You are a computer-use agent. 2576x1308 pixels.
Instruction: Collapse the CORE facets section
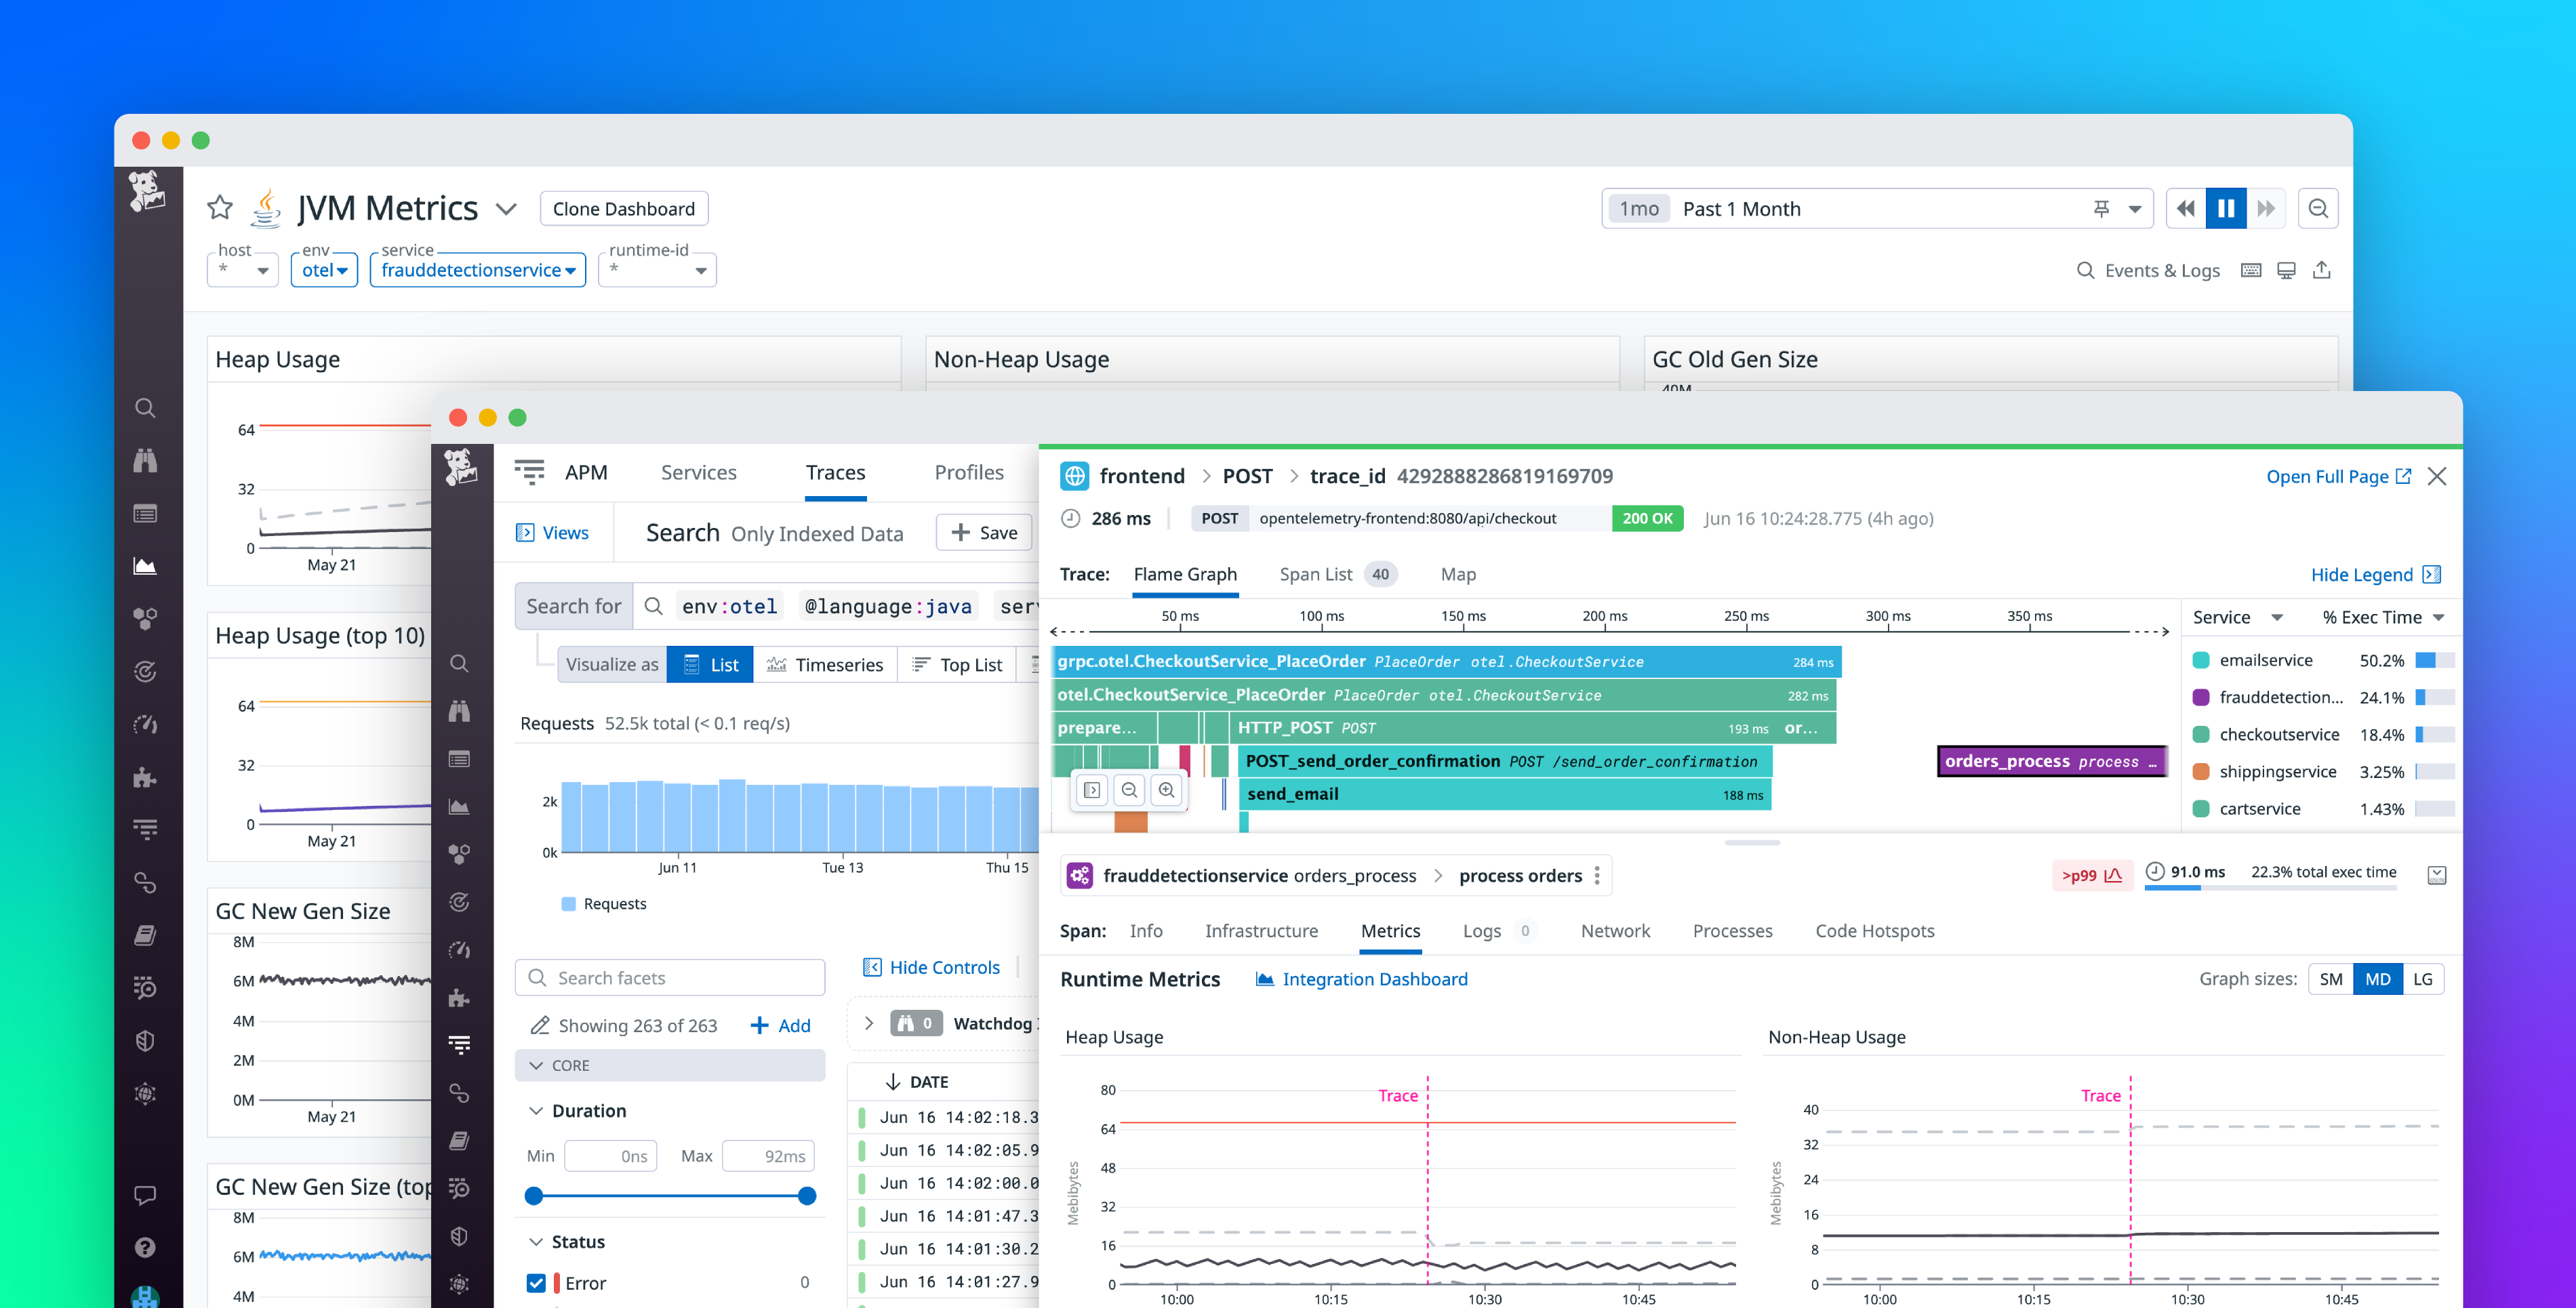pyautogui.click(x=536, y=1065)
